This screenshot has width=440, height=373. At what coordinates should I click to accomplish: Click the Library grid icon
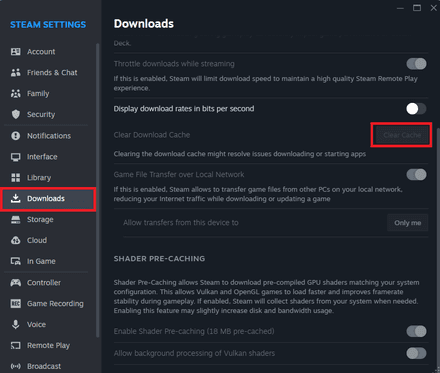pos(16,178)
